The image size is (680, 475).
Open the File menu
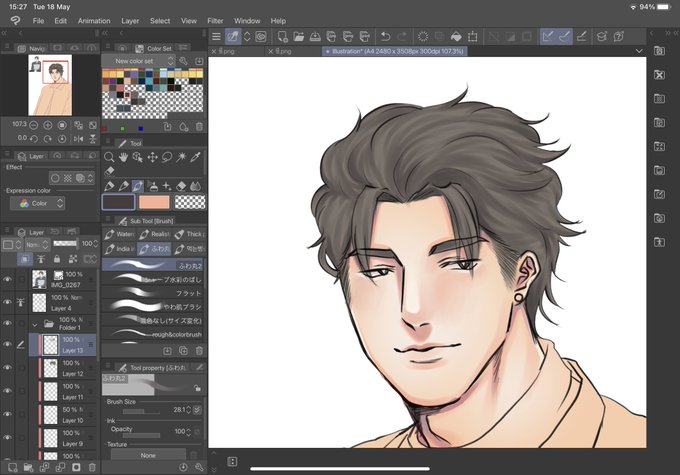38,21
